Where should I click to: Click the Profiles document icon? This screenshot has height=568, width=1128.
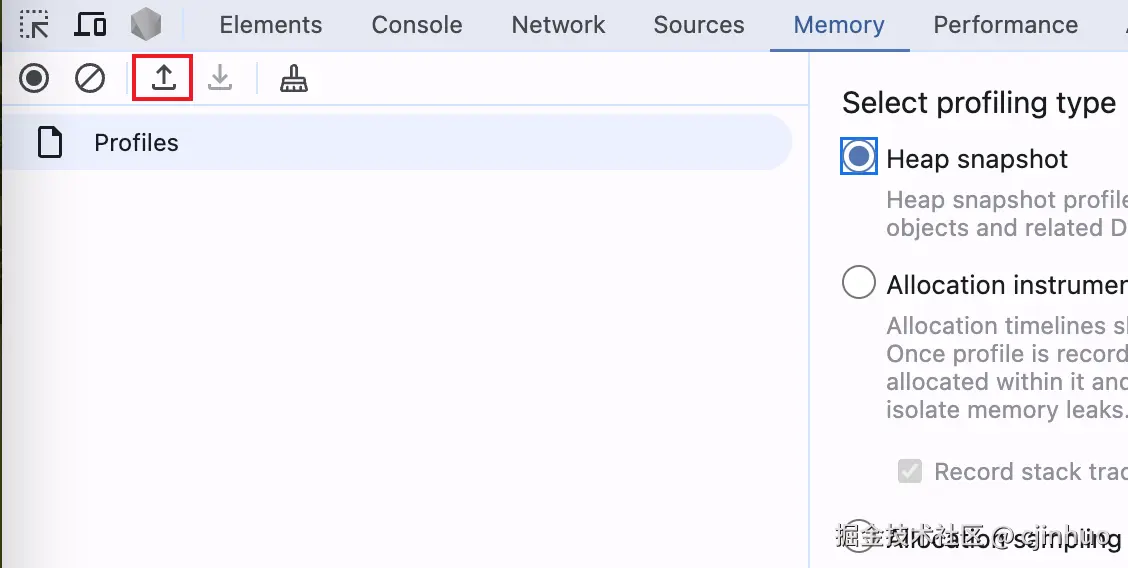[49, 143]
